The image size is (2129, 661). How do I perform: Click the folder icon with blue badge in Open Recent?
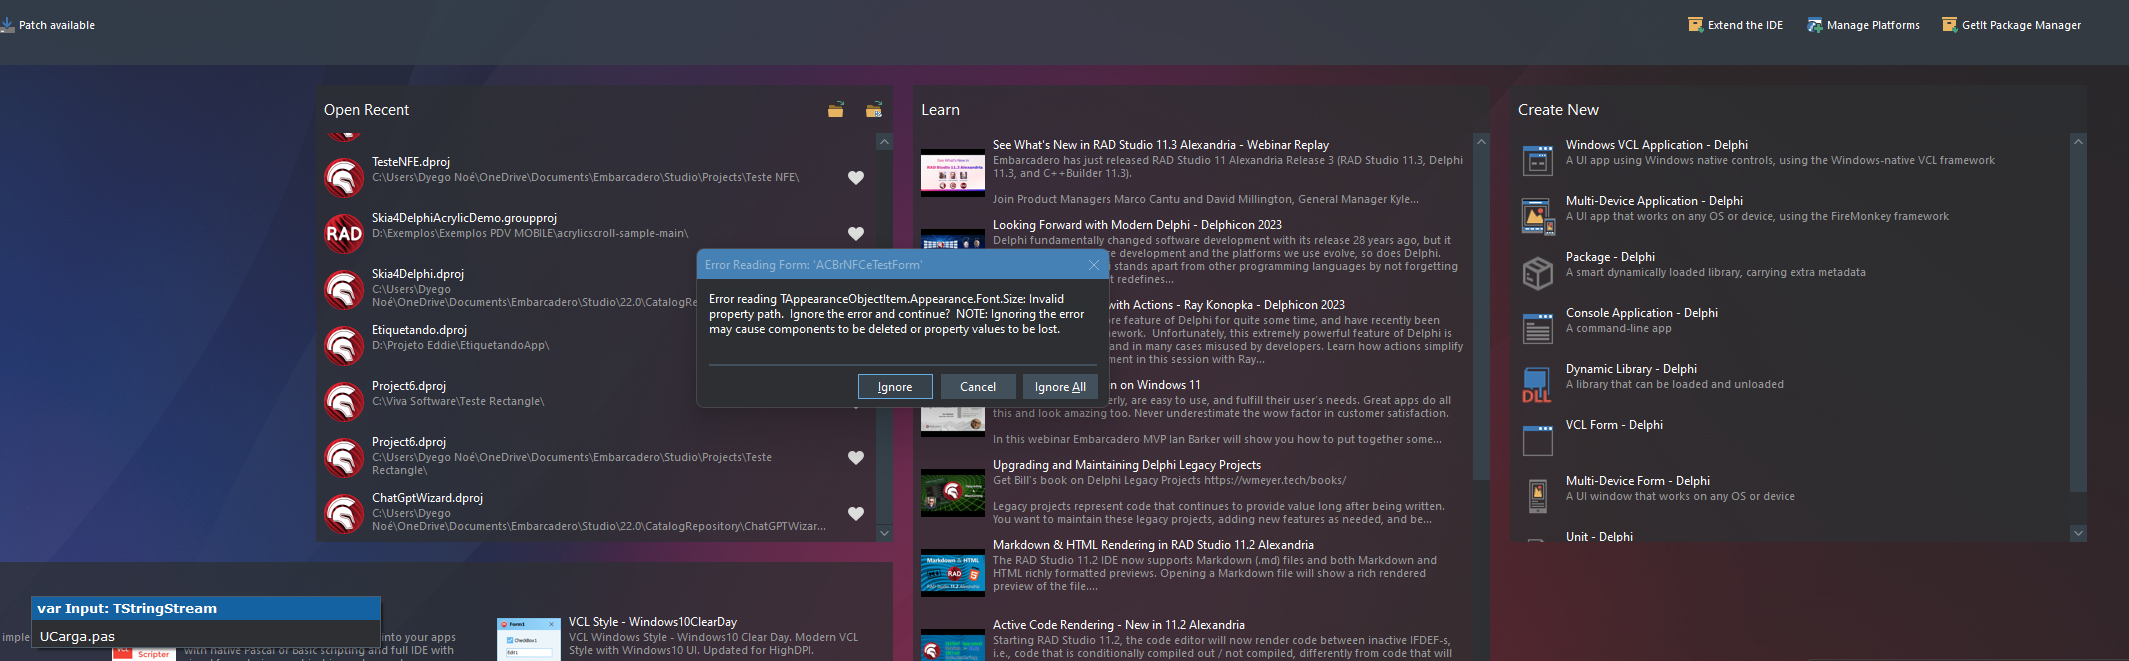point(874,110)
